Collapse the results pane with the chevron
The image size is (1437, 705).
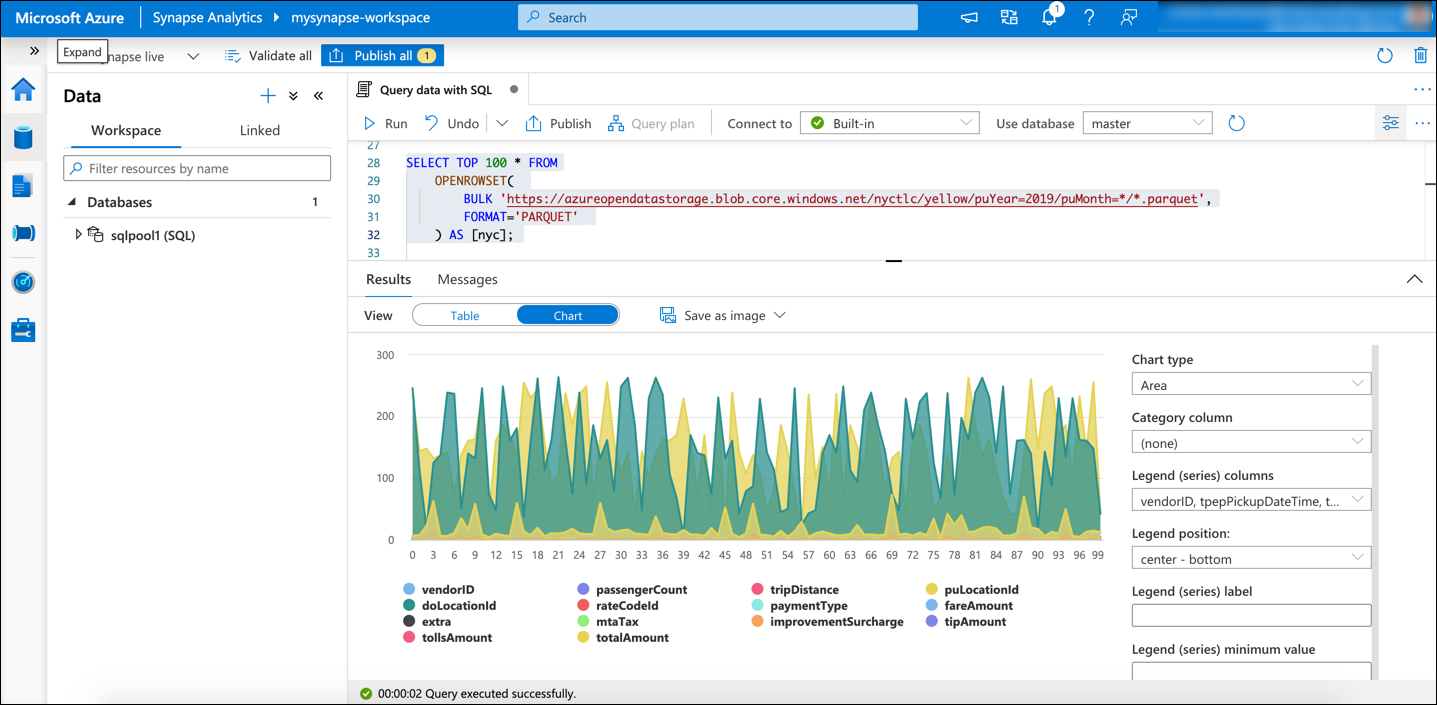click(1414, 279)
